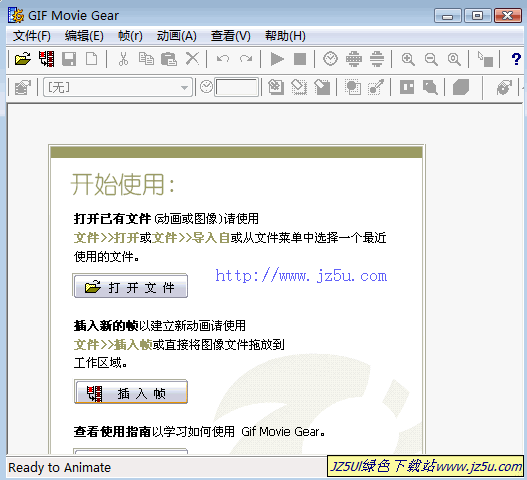Open the 动画(A) menu
Image resolution: width=527 pixels, height=480 pixels.
pyautogui.click(x=177, y=36)
